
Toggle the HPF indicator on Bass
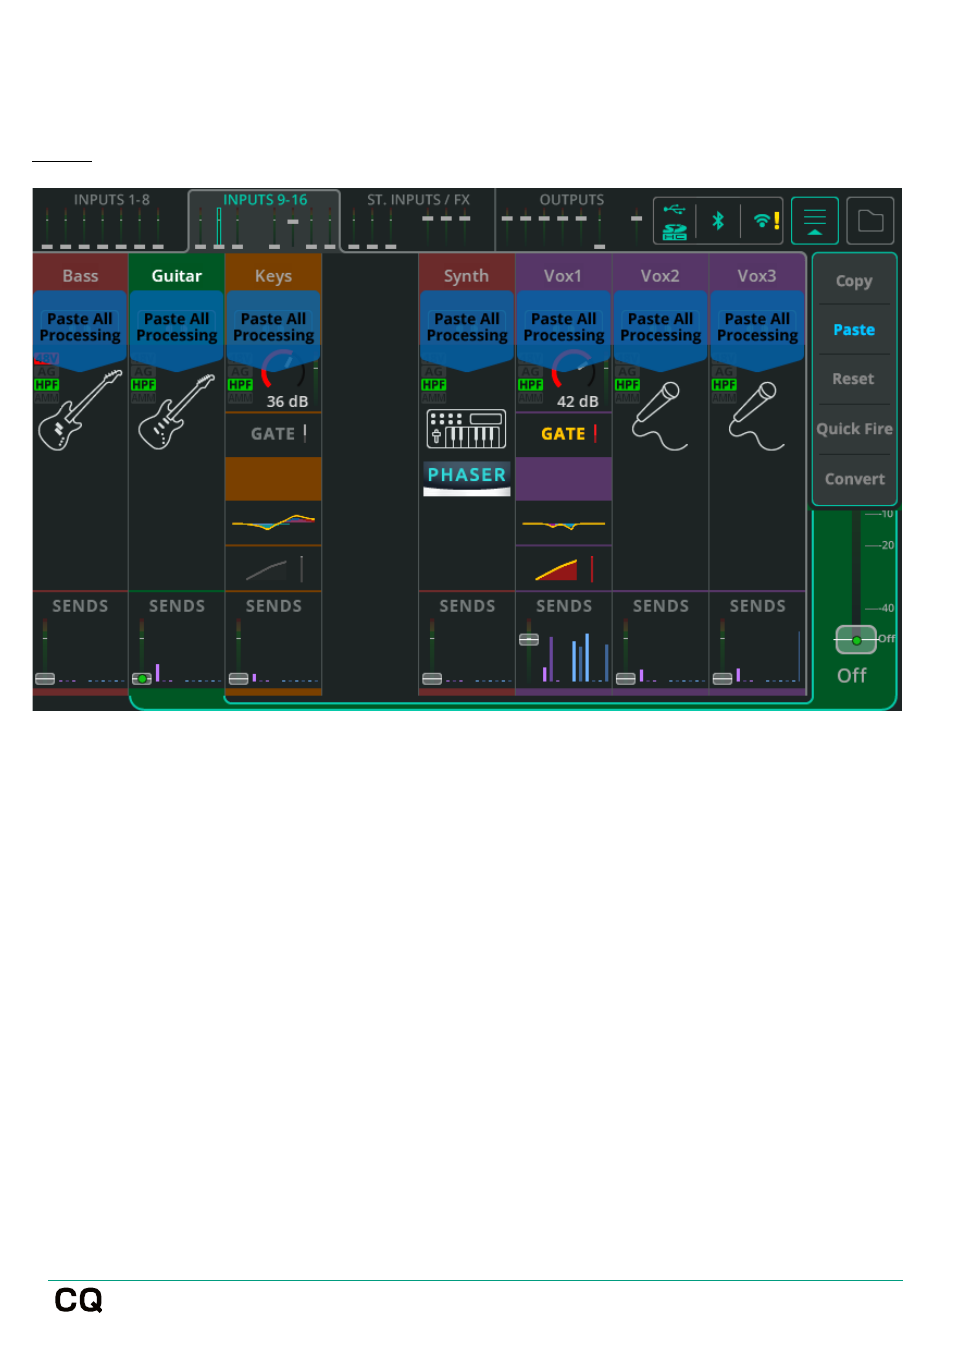coord(47,384)
